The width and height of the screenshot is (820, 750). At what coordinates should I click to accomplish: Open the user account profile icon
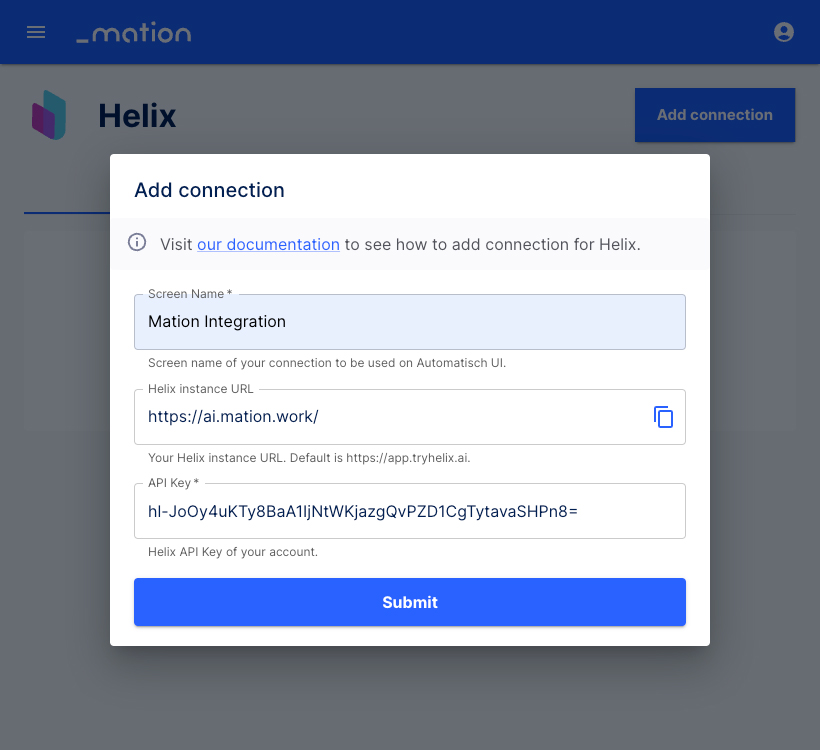pyautogui.click(x=783, y=32)
